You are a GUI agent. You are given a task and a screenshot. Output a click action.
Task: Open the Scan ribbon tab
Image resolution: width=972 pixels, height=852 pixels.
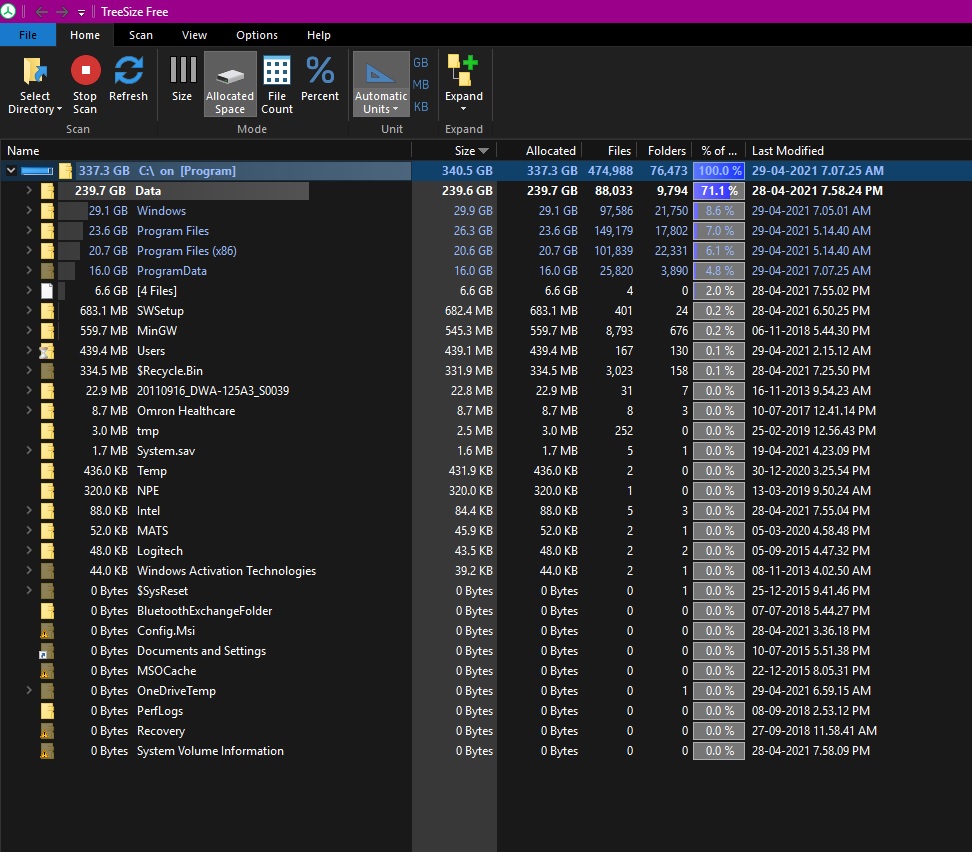point(141,35)
